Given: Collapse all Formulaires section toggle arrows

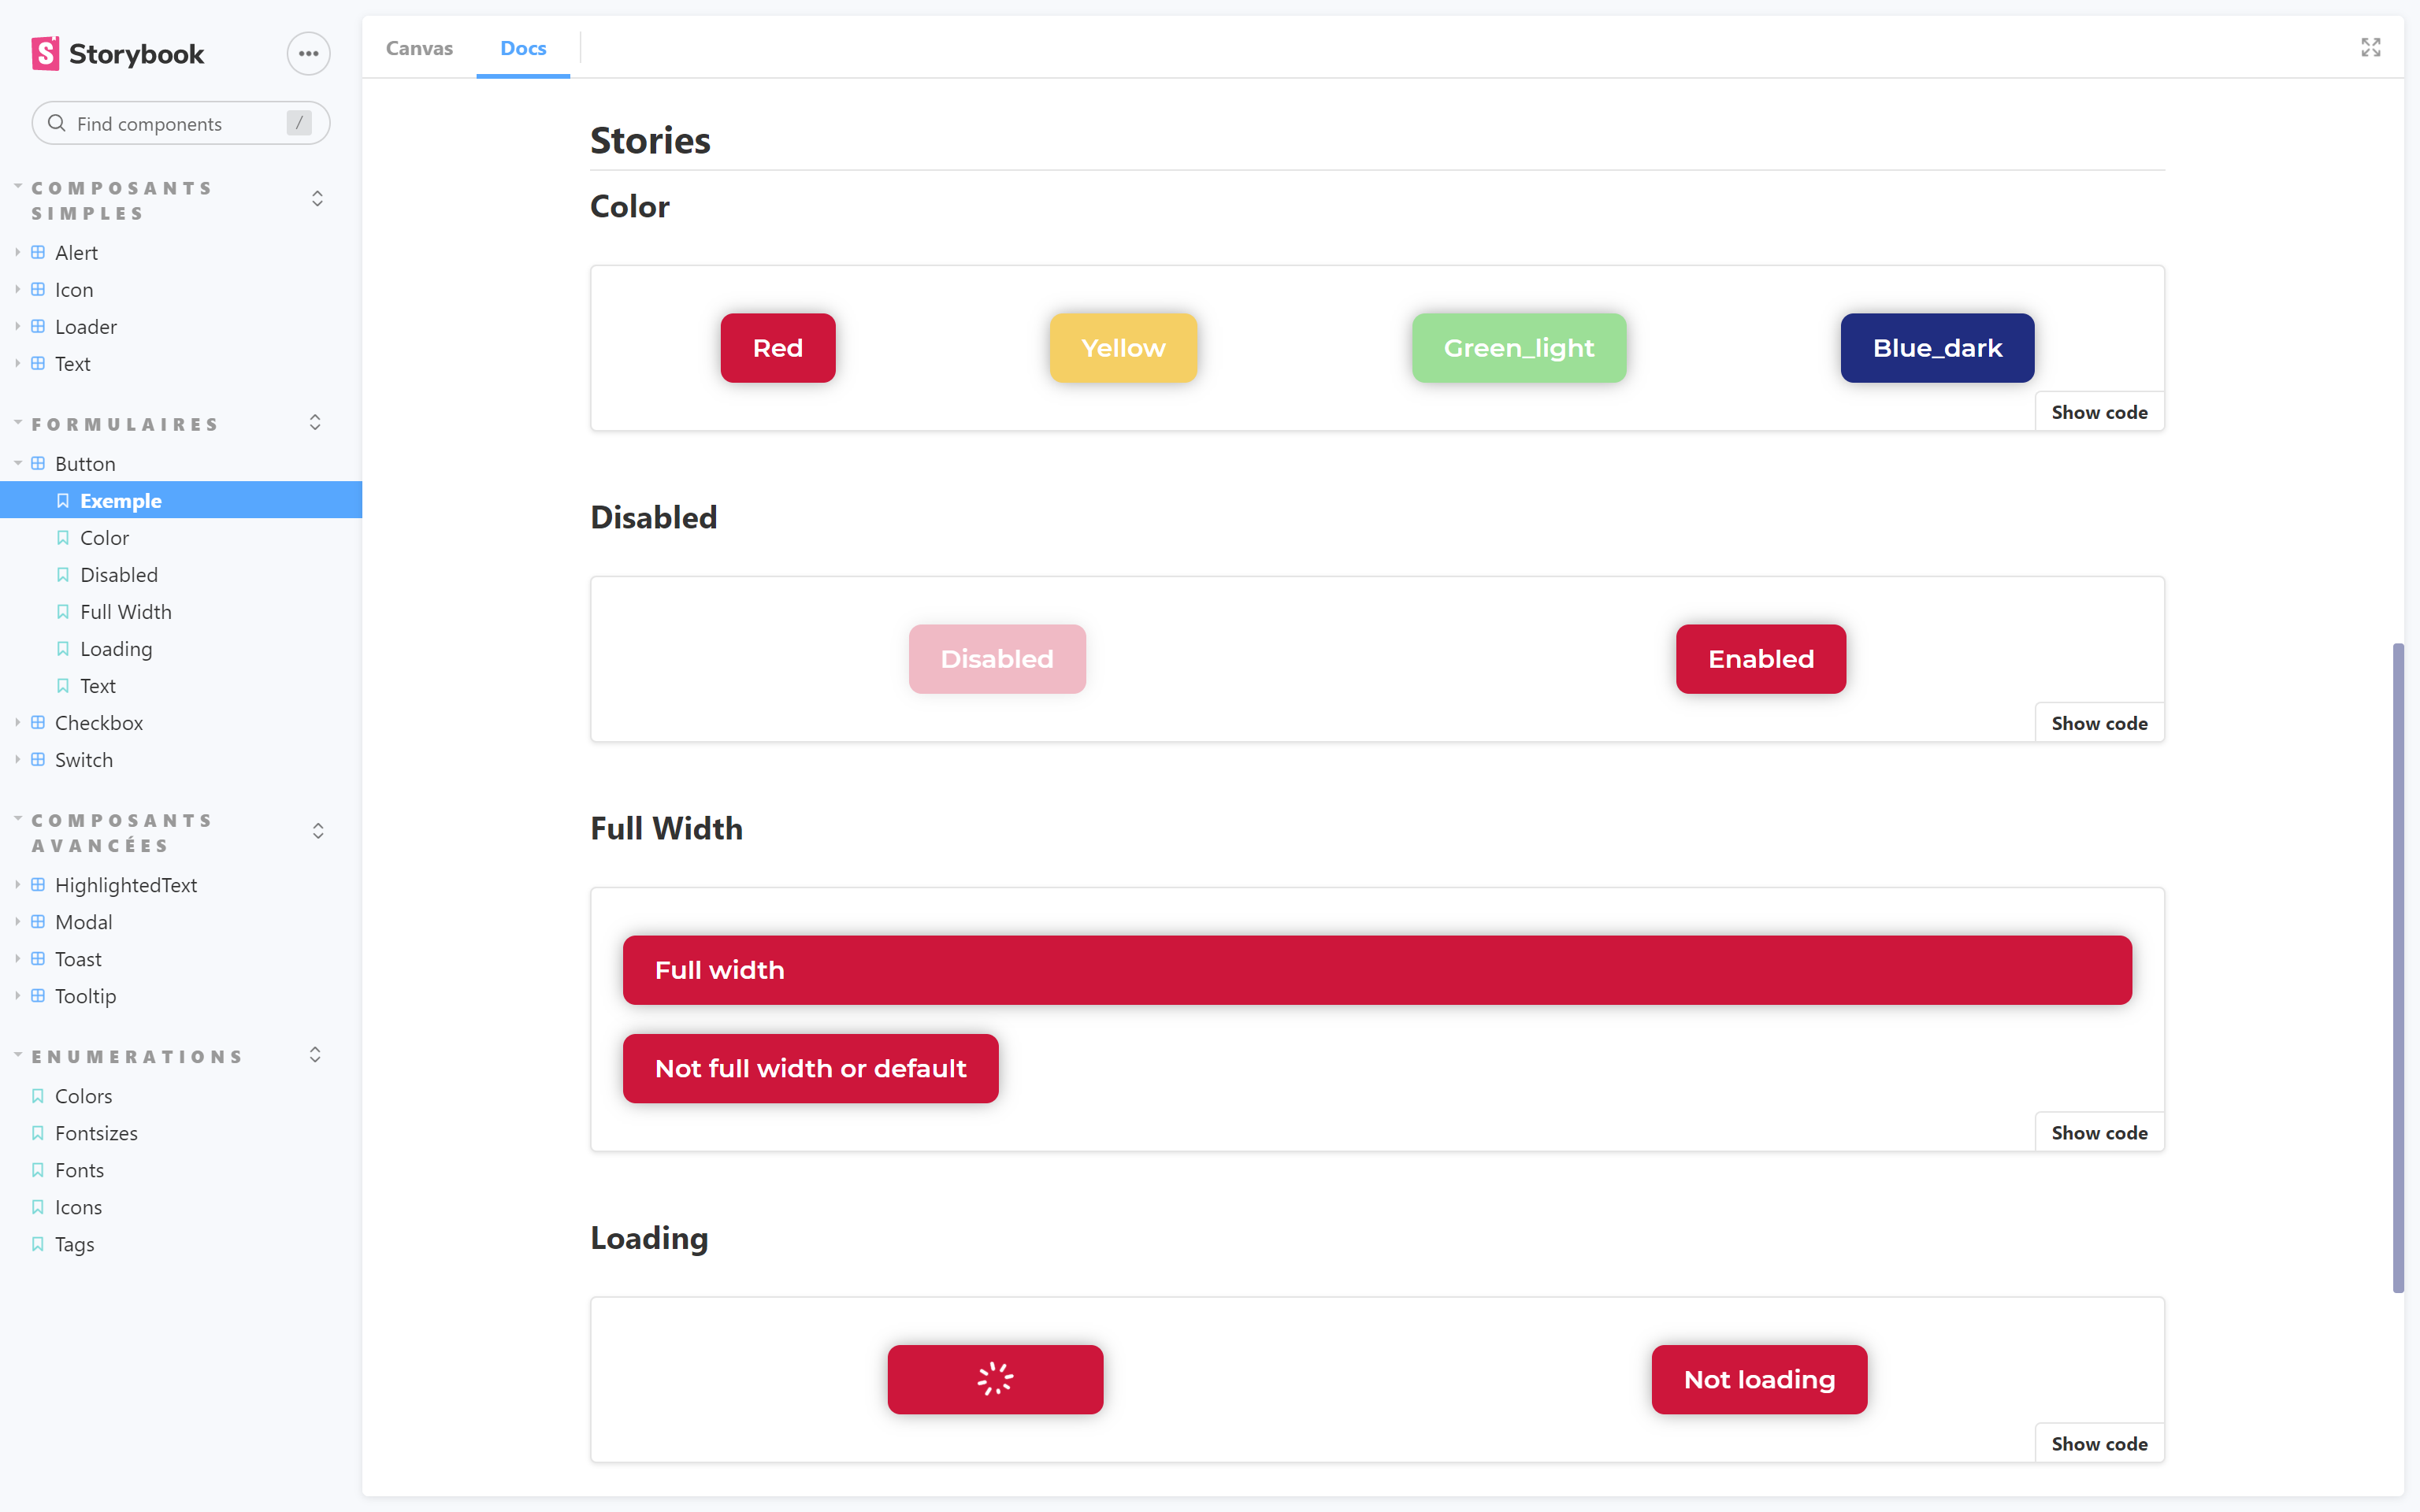Looking at the screenshot, I should coord(315,423).
